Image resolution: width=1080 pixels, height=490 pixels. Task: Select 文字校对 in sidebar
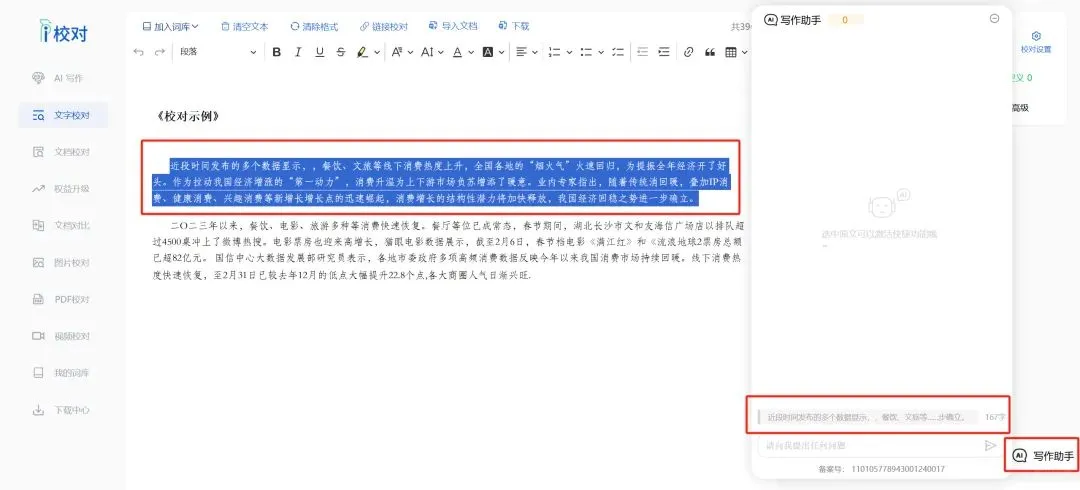(x=63, y=115)
